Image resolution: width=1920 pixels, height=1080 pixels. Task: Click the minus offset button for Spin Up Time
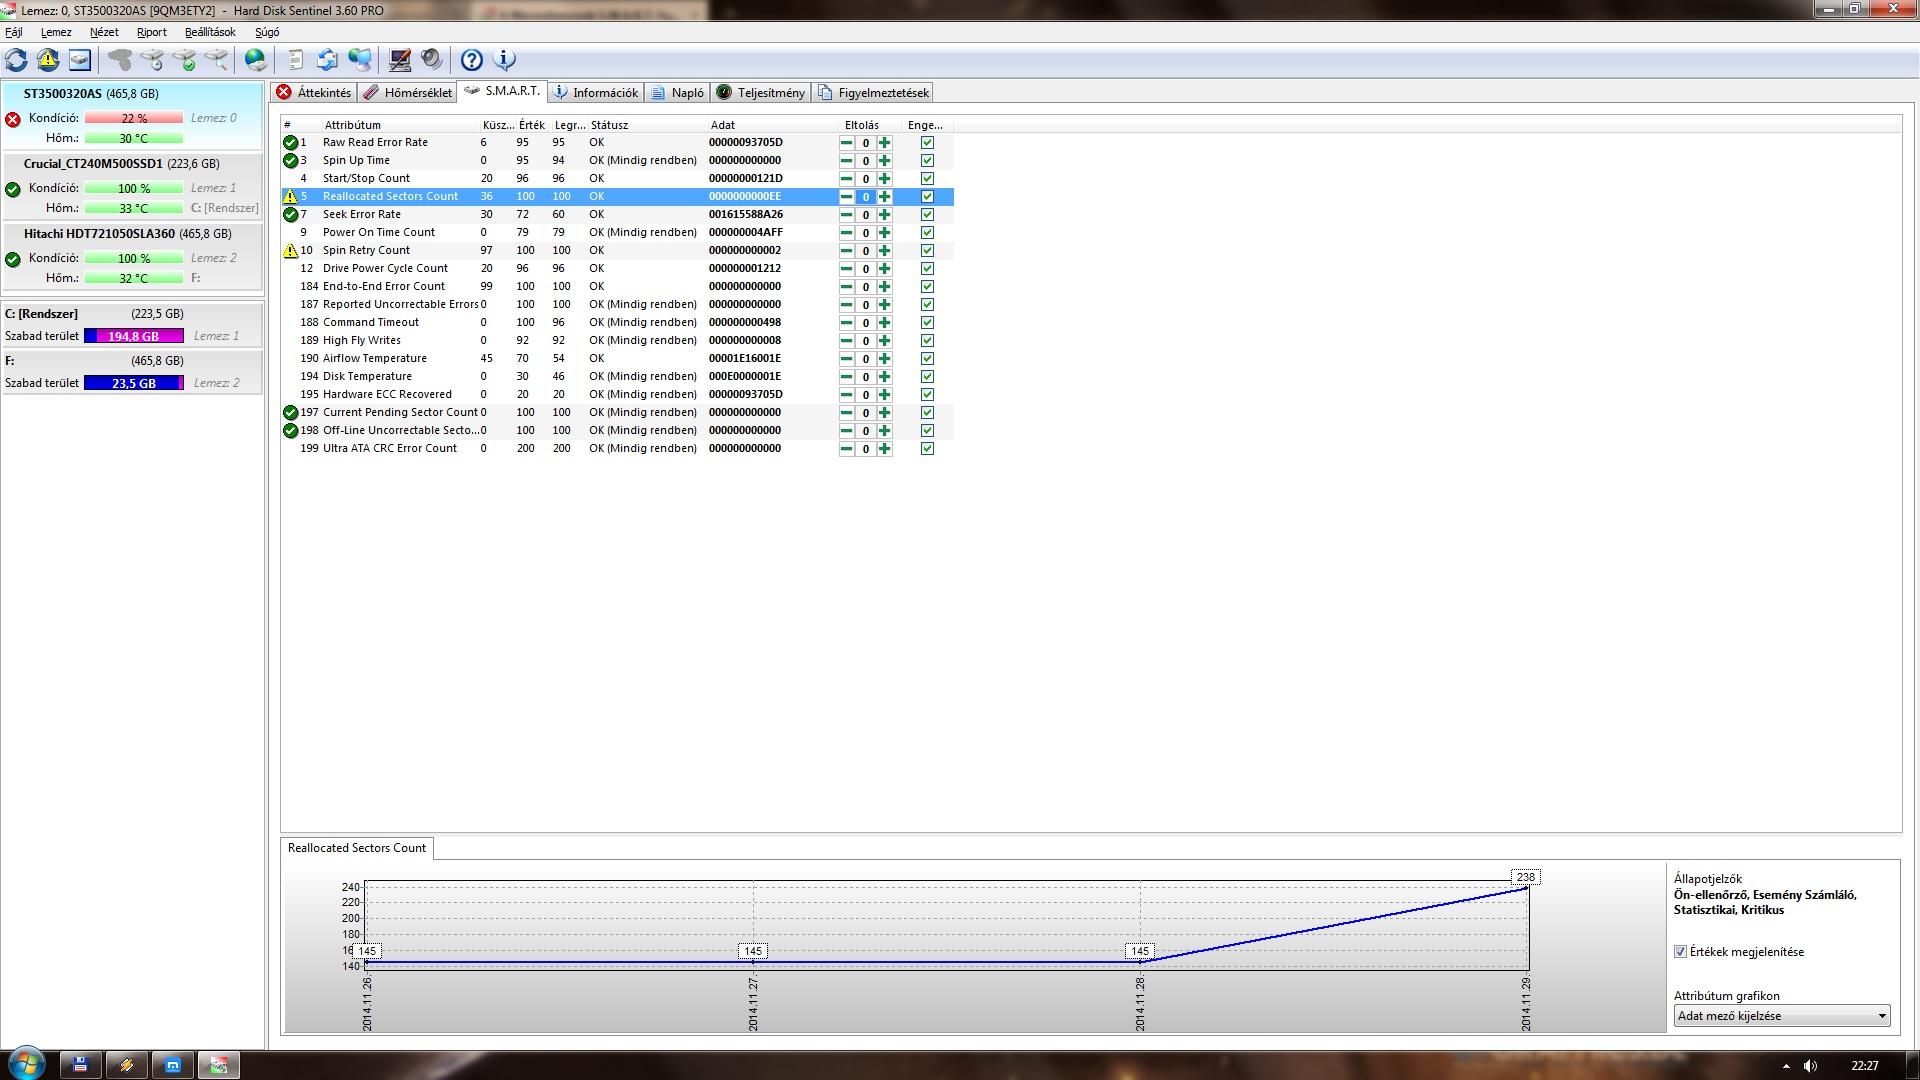(847, 160)
